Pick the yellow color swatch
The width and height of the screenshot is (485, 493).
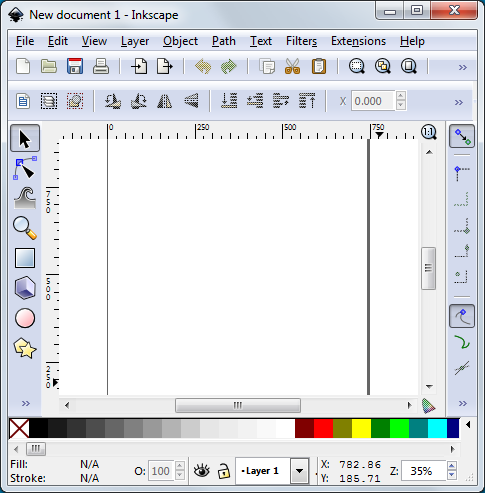pos(361,428)
